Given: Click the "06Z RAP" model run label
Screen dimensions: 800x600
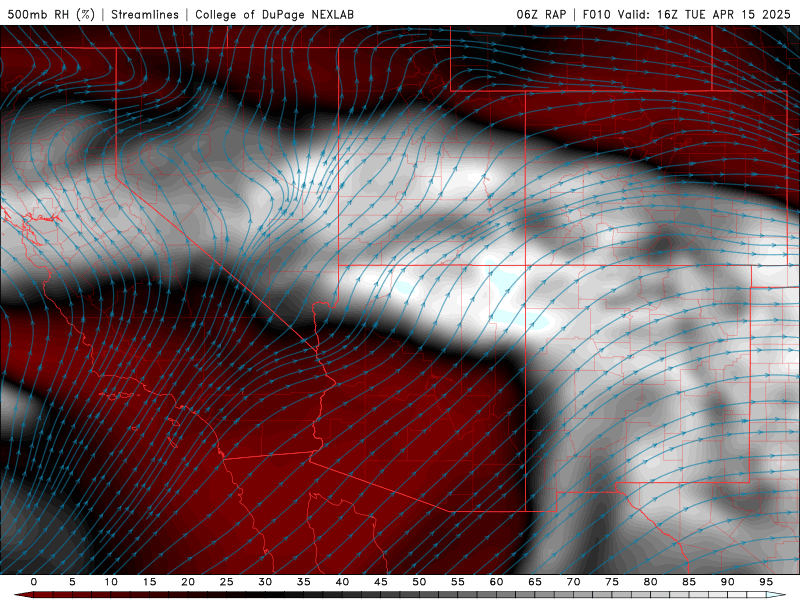Looking at the screenshot, I should tap(541, 14).
